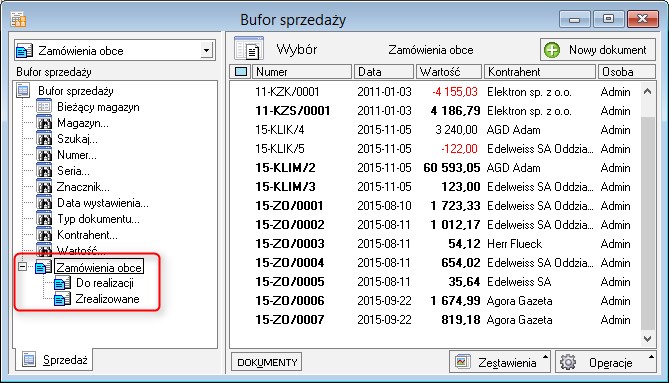This screenshot has width=669, height=383.
Task: Close the Bufor sprzedaży window
Action: click(x=642, y=19)
